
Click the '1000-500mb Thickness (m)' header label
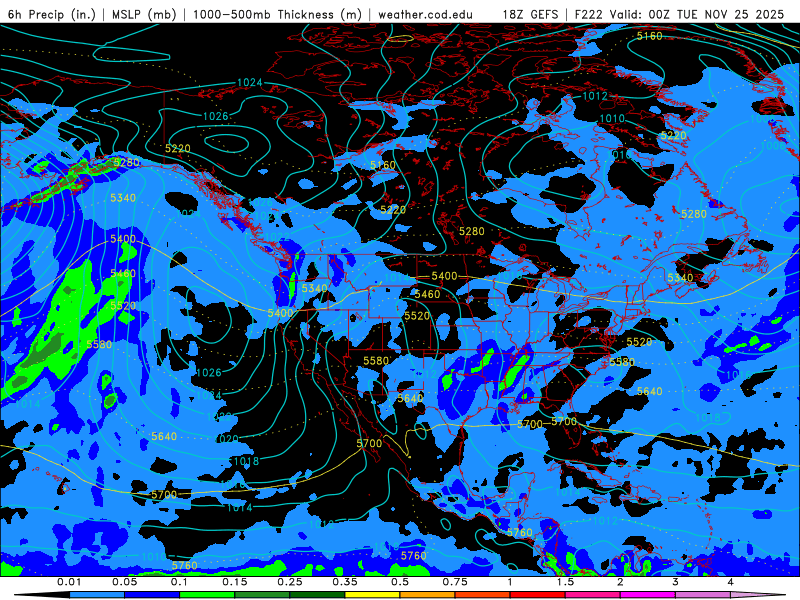277,14
